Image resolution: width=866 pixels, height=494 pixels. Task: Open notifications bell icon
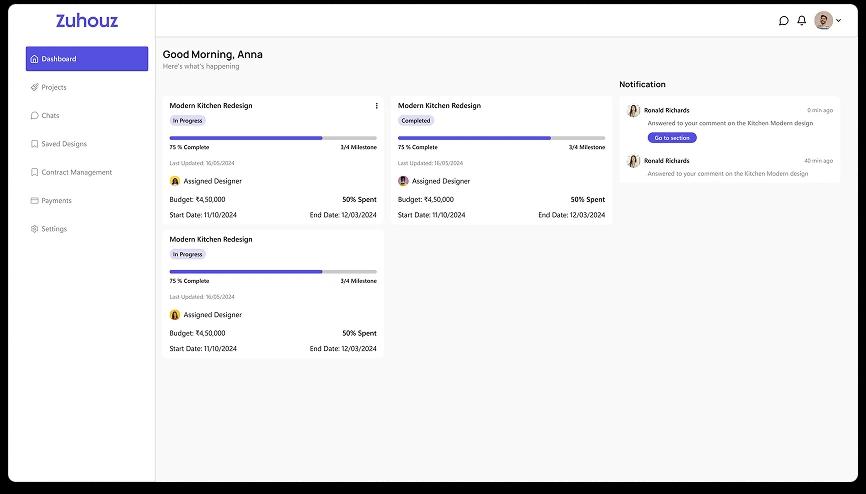(801, 21)
